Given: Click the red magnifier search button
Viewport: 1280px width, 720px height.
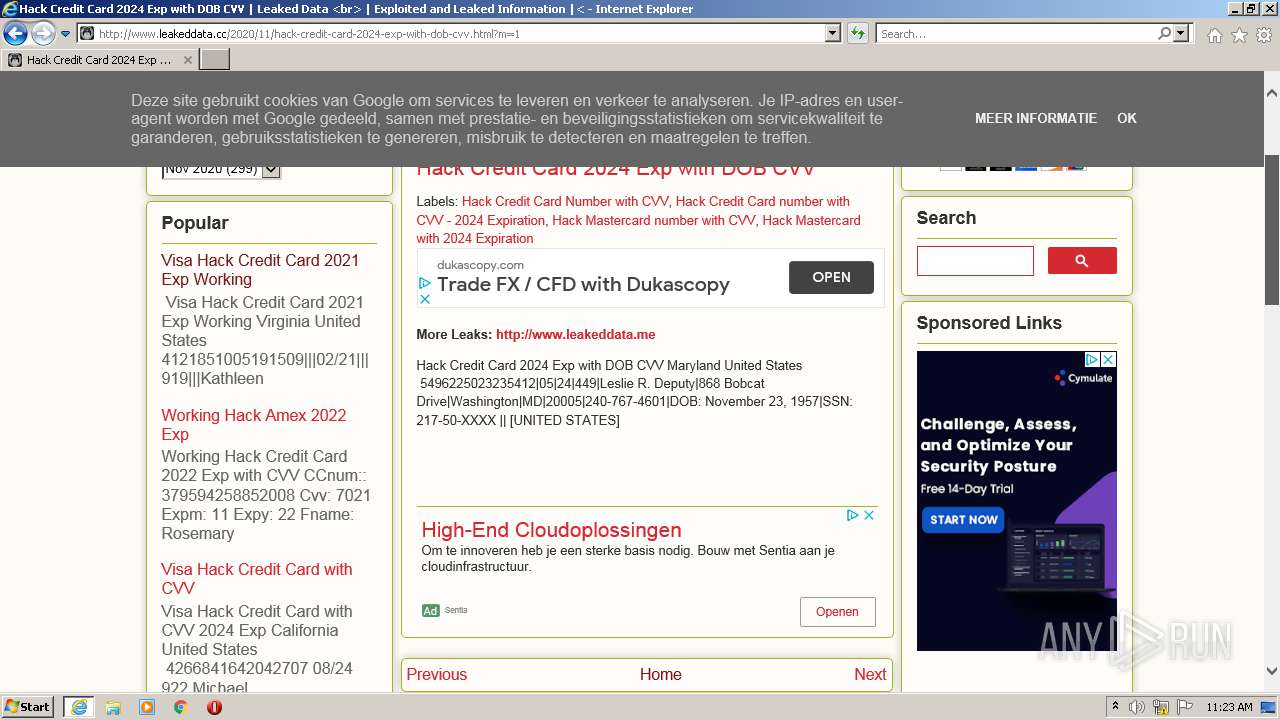Looking at the screenshot, I should (1082, 261).
